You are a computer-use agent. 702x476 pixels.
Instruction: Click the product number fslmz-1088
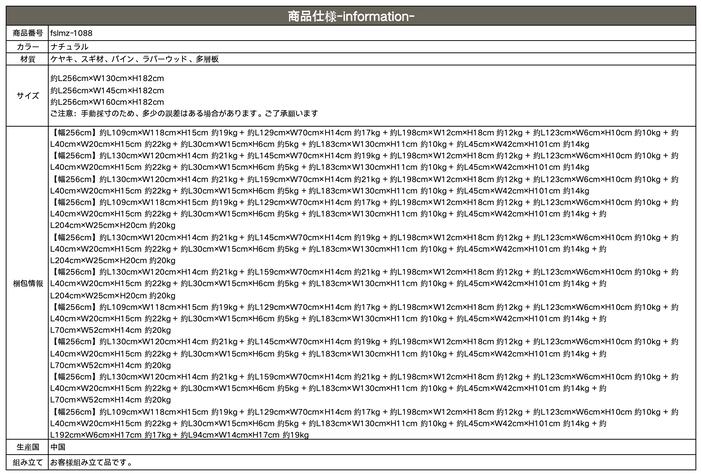click(x=68, y=35)
